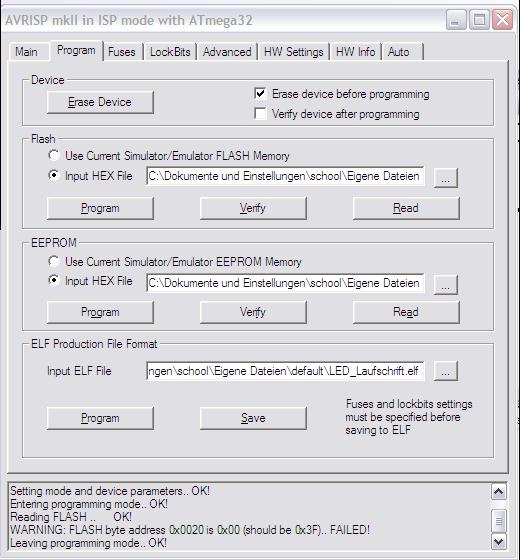Open the Fuses tab

(x=122, y=52)
